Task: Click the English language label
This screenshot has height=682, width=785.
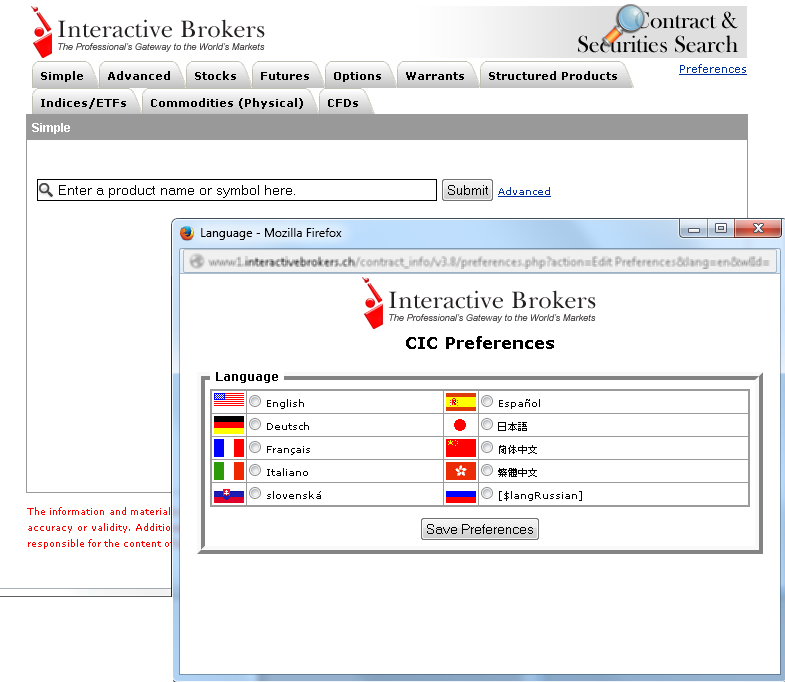Action: click(x=285, y=403)
